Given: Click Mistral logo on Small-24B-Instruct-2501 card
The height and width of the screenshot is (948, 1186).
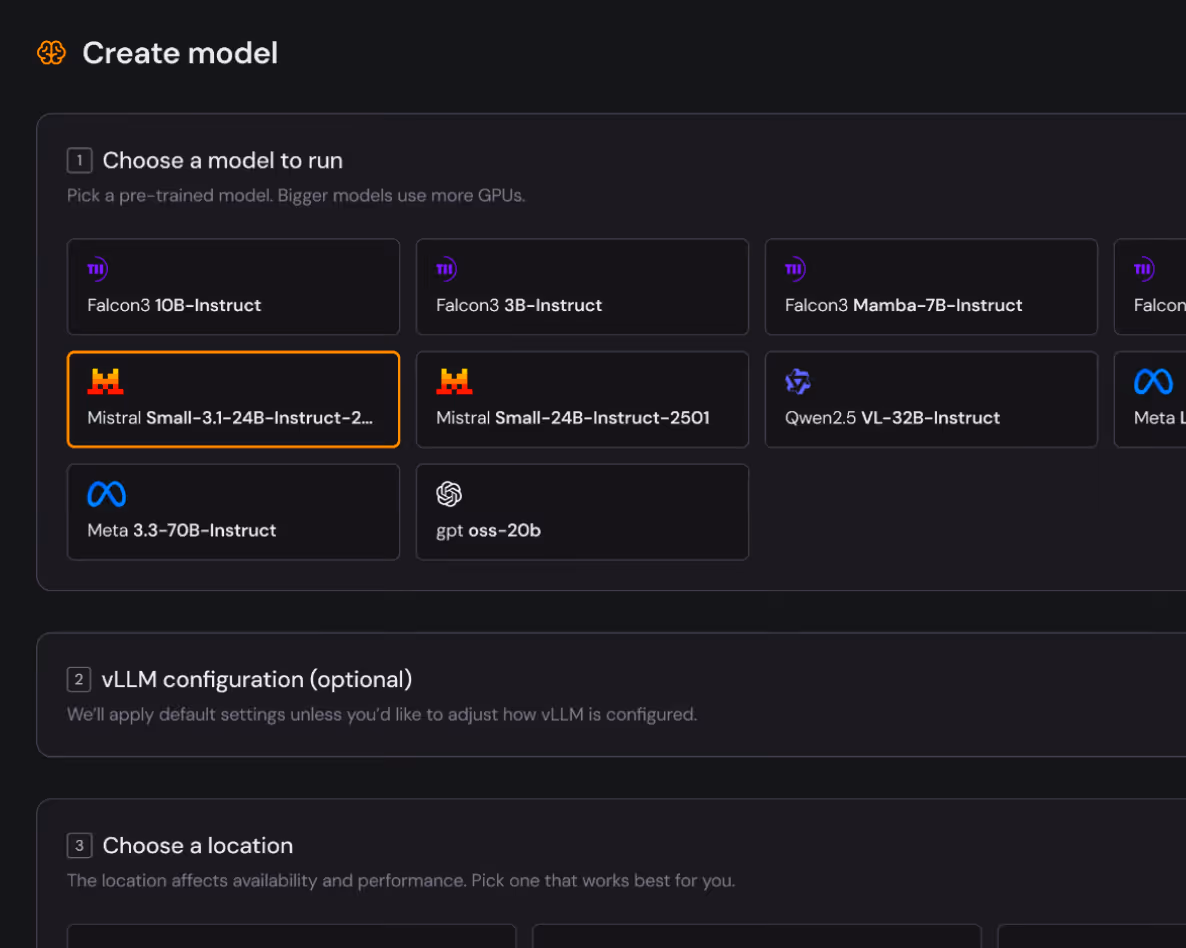Looking at the screenshot, I should (x=454, y=381).
